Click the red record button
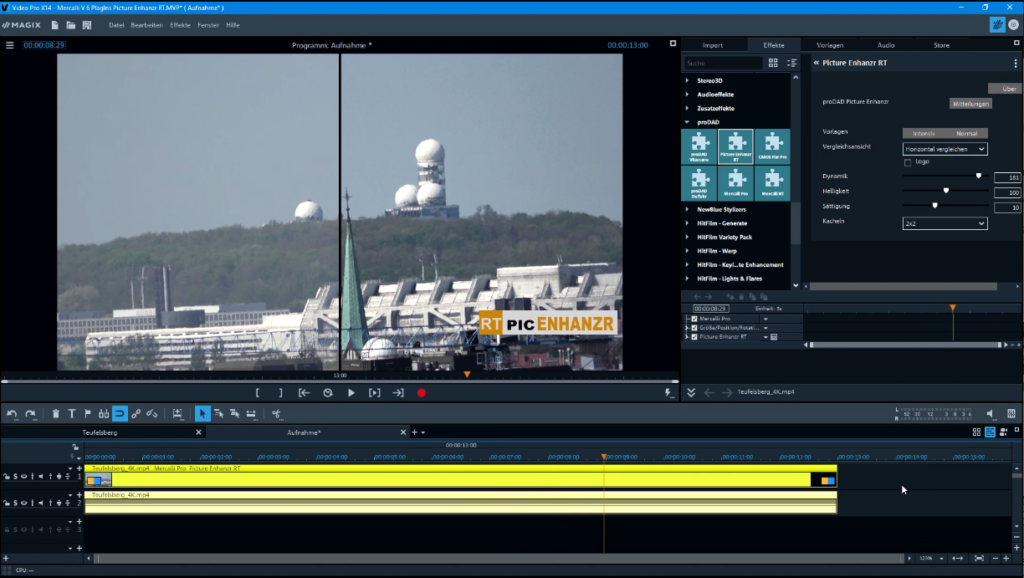Viewport: 1024px width, 578px height. pyautogui.click(x=421, y=393)
